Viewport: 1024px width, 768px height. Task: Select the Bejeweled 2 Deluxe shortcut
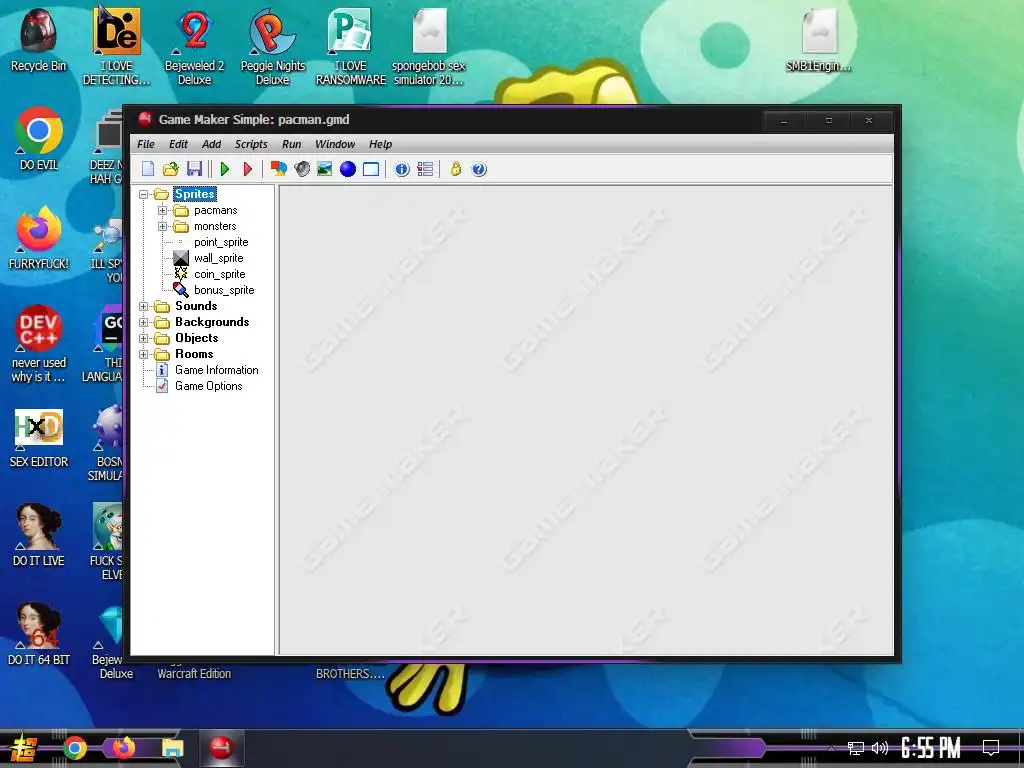click(195, 47)
